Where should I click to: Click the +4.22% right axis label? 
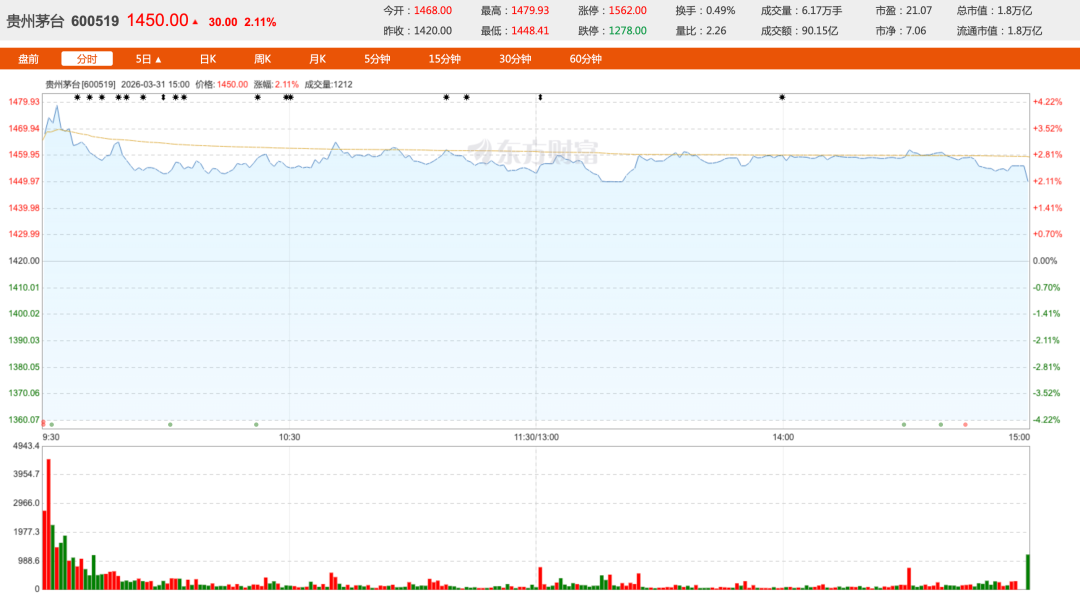click(x=1048, y=102)
